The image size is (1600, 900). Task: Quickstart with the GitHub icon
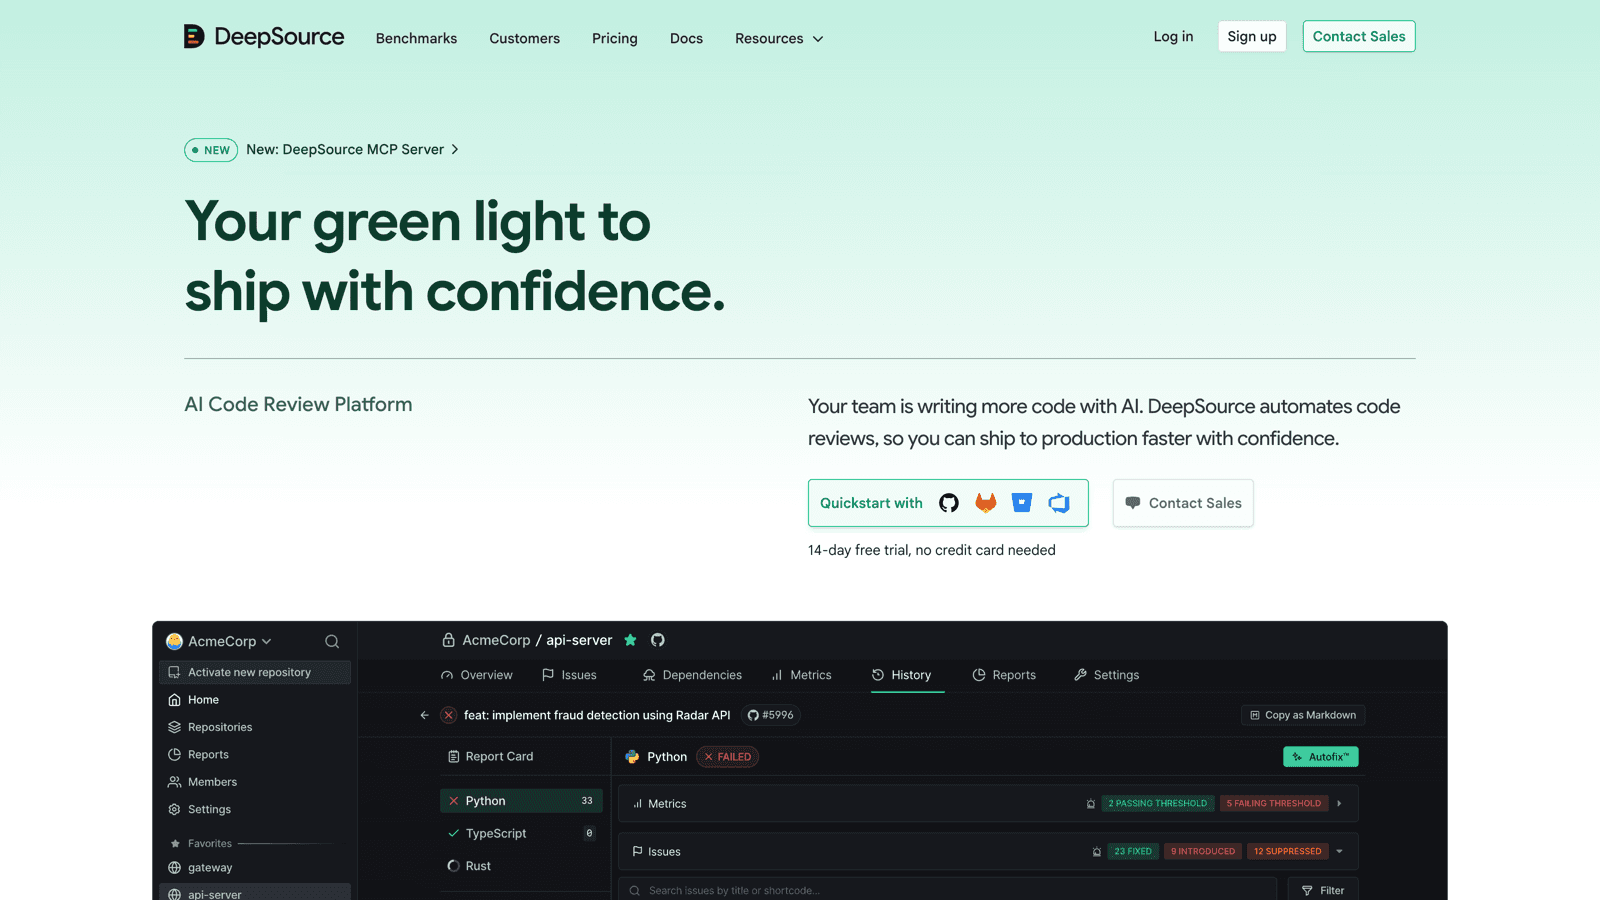tap(949, 503)
